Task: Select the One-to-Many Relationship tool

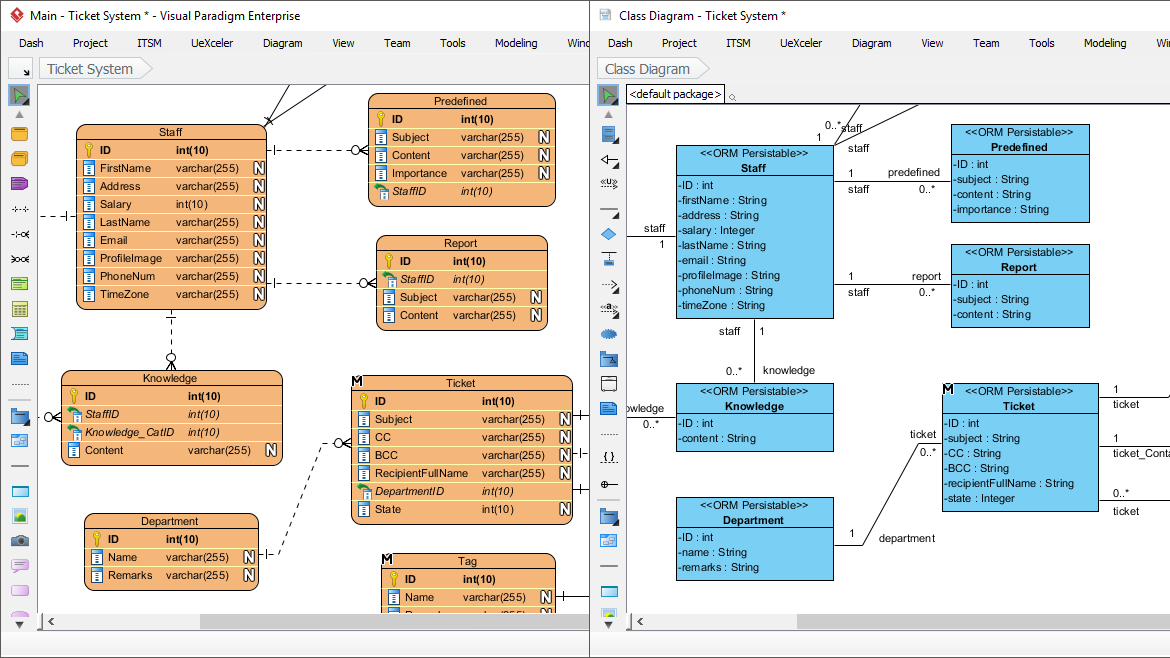Action: coord(18,234)
